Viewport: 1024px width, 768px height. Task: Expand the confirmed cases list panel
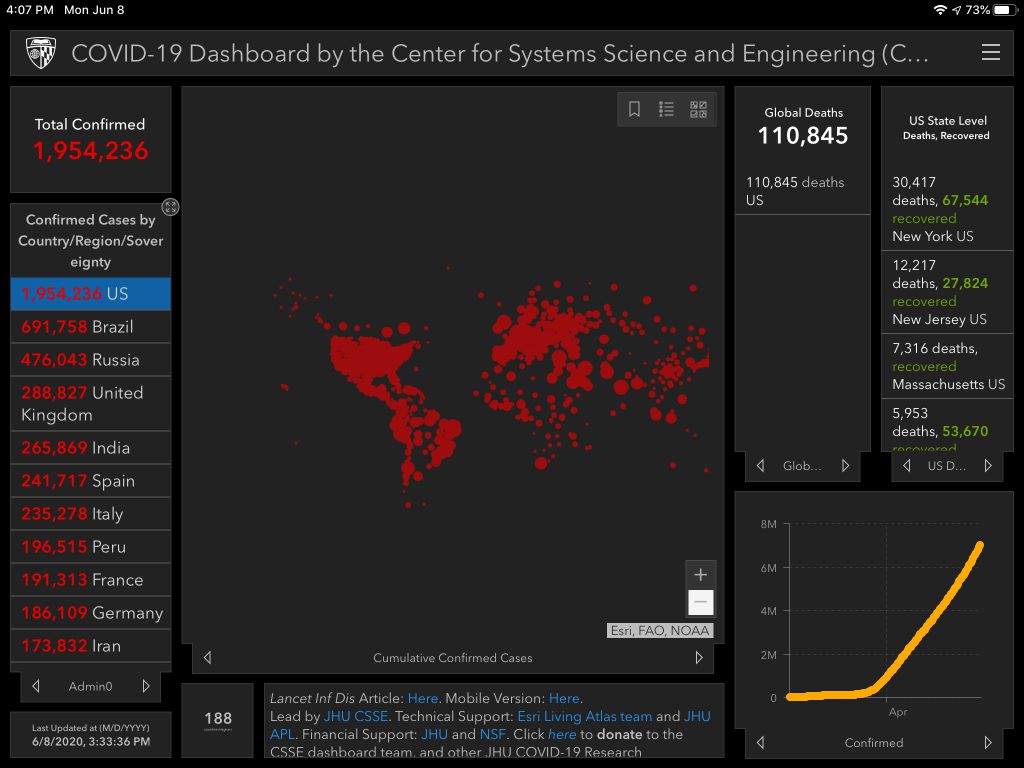click(x=171, y=207)
